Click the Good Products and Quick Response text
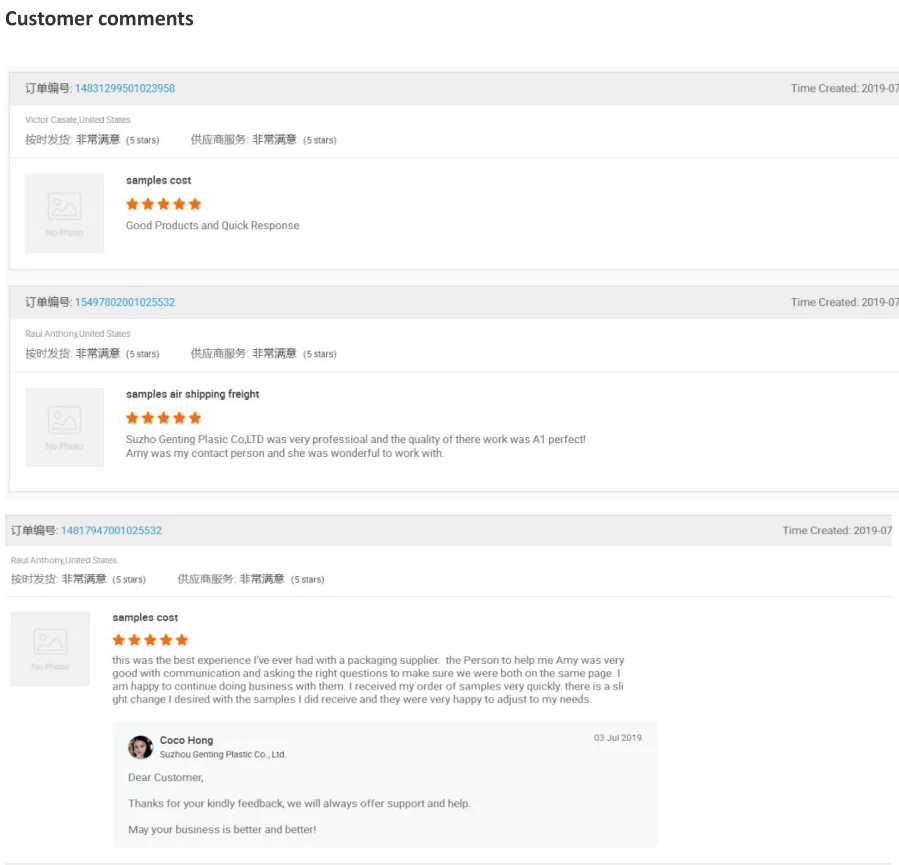 (212, 226)
